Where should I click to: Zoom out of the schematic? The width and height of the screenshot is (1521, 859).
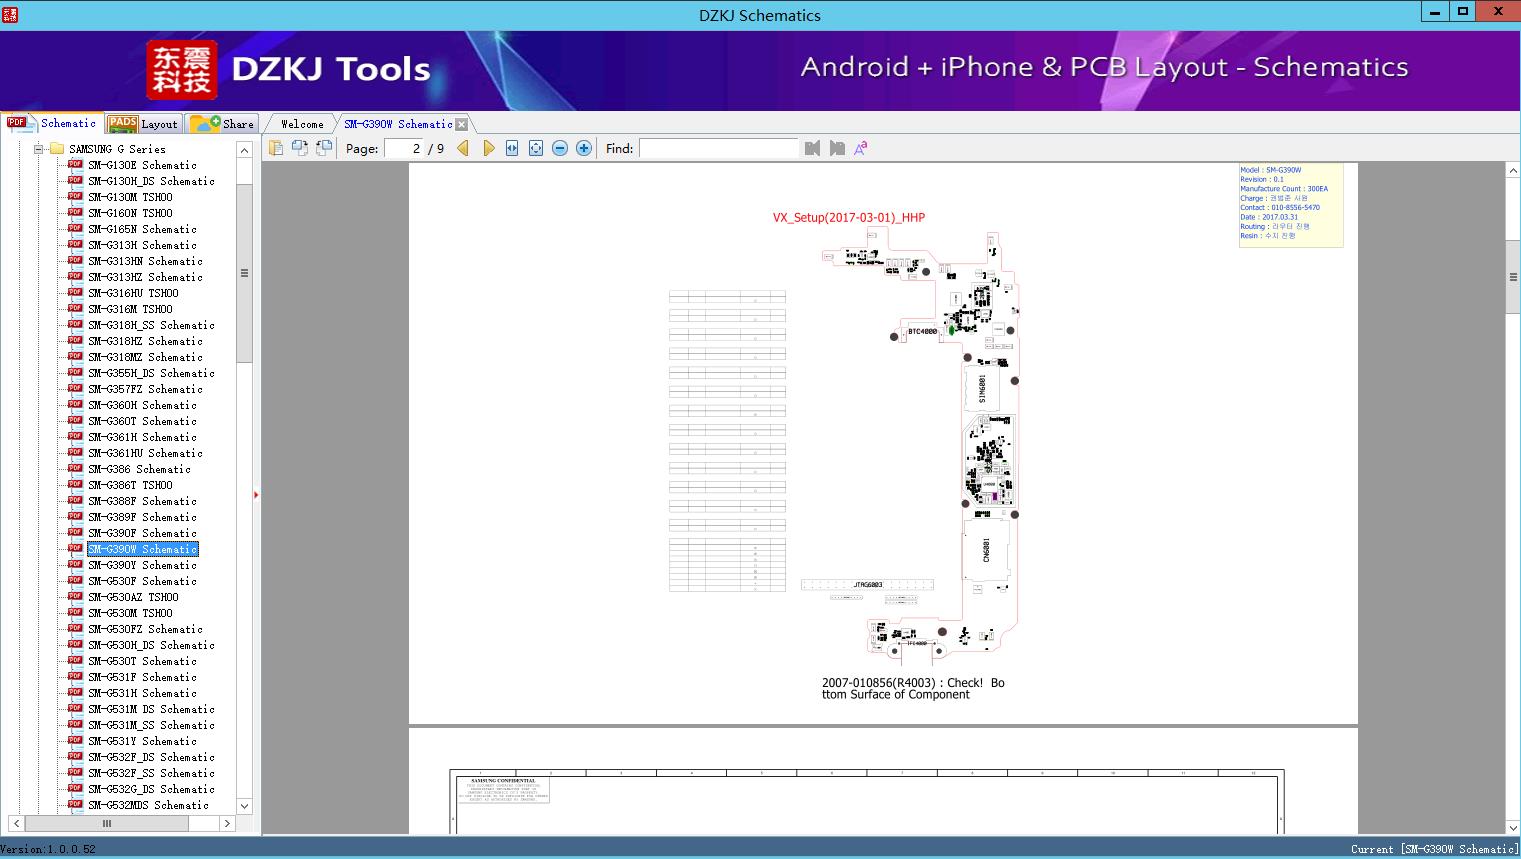(560, 148)
